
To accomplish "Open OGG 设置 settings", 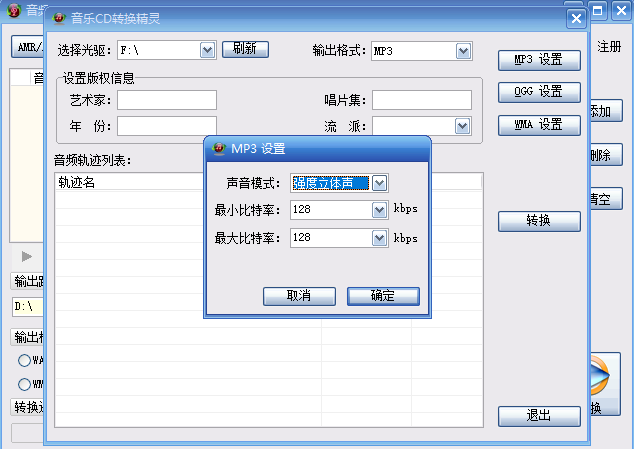I will [539, 92].
